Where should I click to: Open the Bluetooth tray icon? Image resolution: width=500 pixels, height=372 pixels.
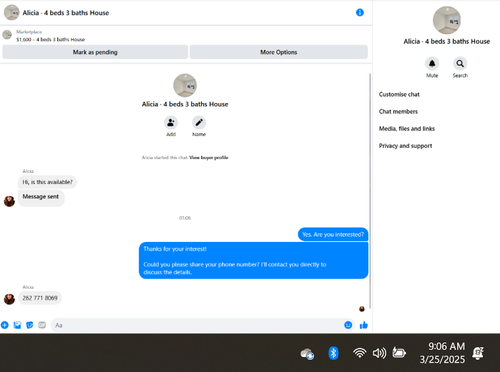(333, 353)
